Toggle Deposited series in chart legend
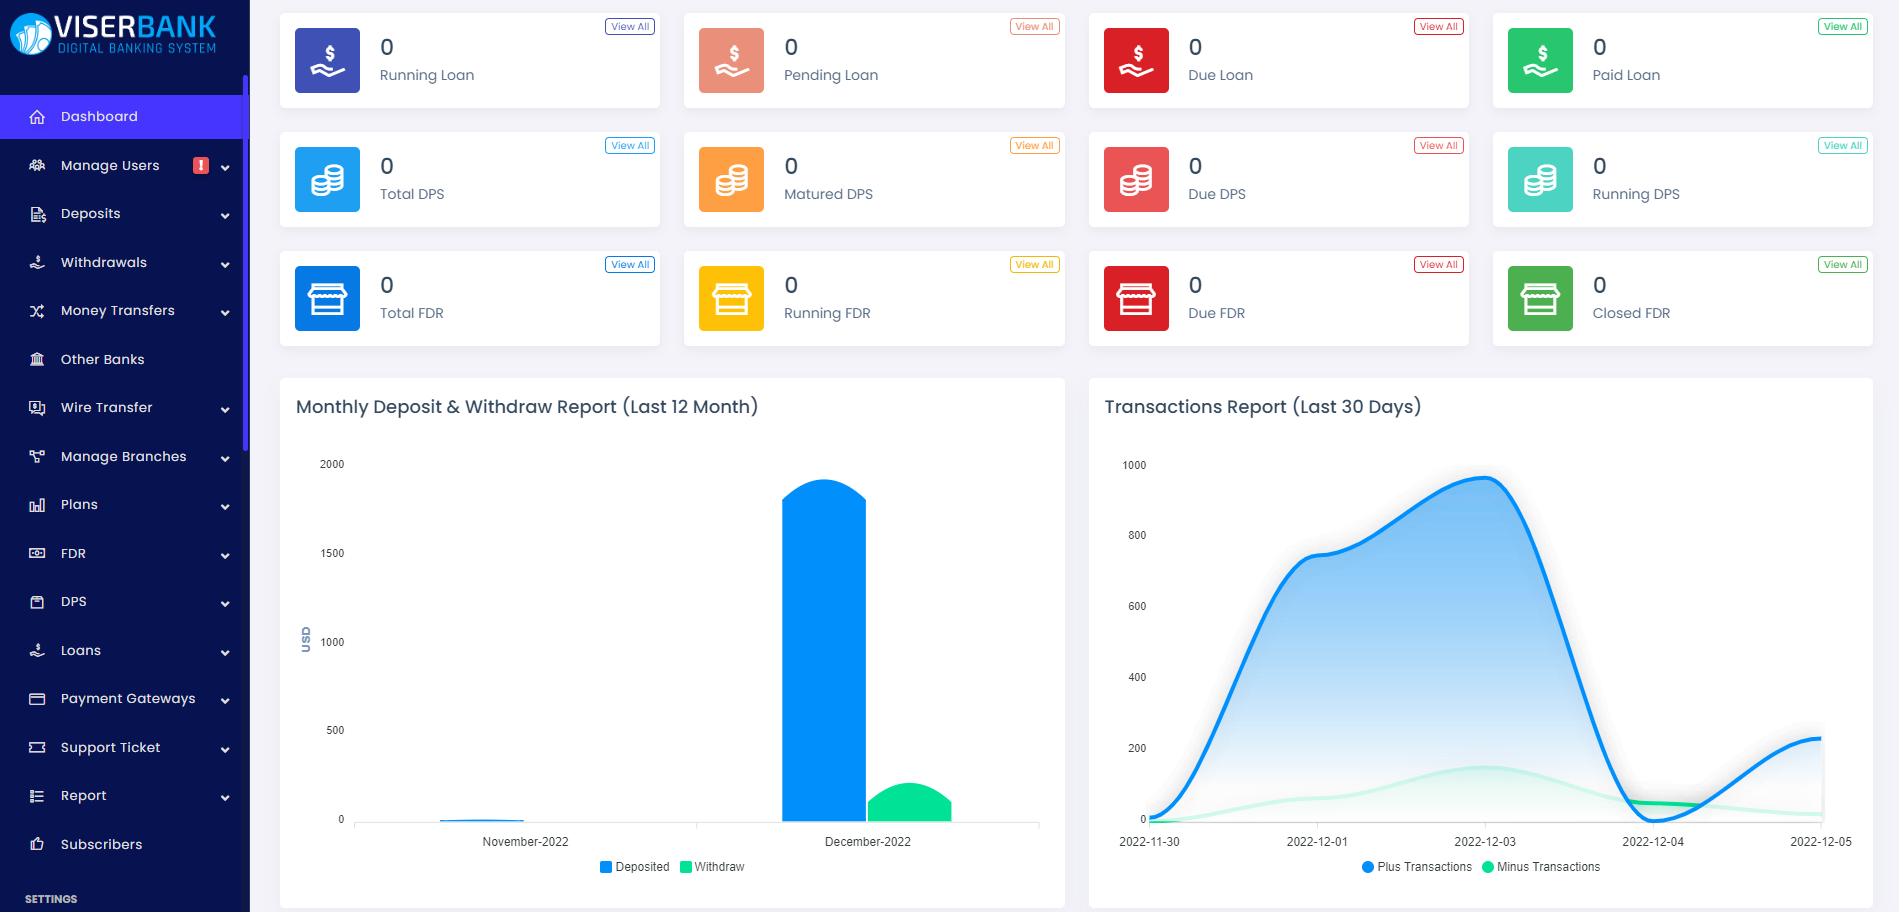Image resolution: width=1899 pixels, height=912 pixels. [x=635, y=867]
